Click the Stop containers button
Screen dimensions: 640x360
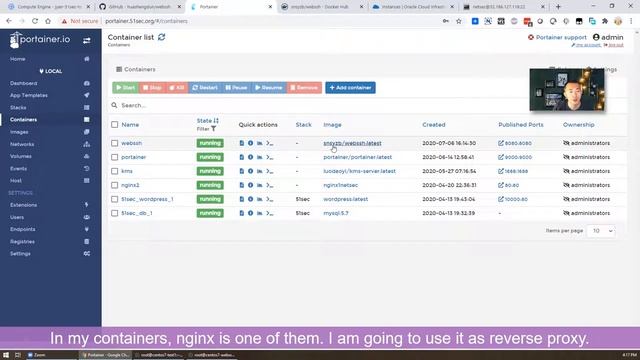click(152, 88)
